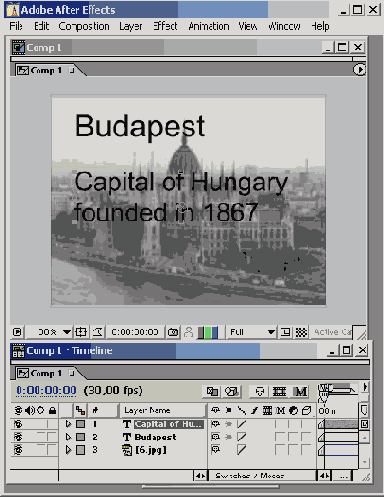Click the RGB channel color bars
This screenshot has height=497, width=384.
[x=208, y=332]
